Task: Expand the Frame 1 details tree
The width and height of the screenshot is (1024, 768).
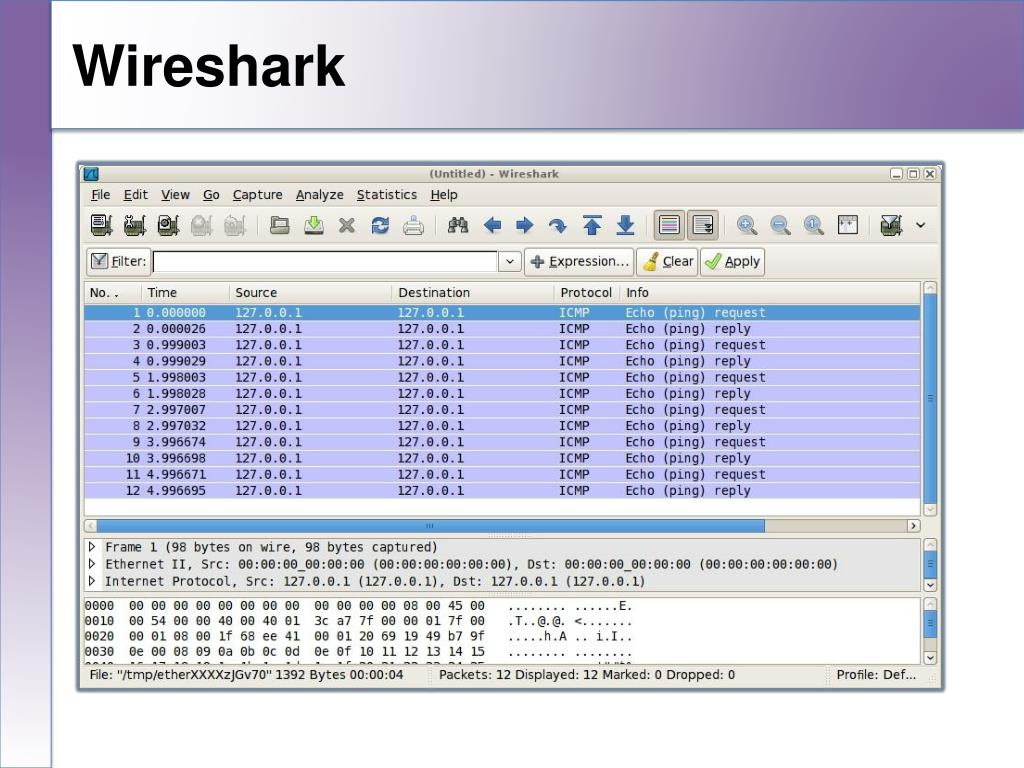Action: tap(92, 547)
